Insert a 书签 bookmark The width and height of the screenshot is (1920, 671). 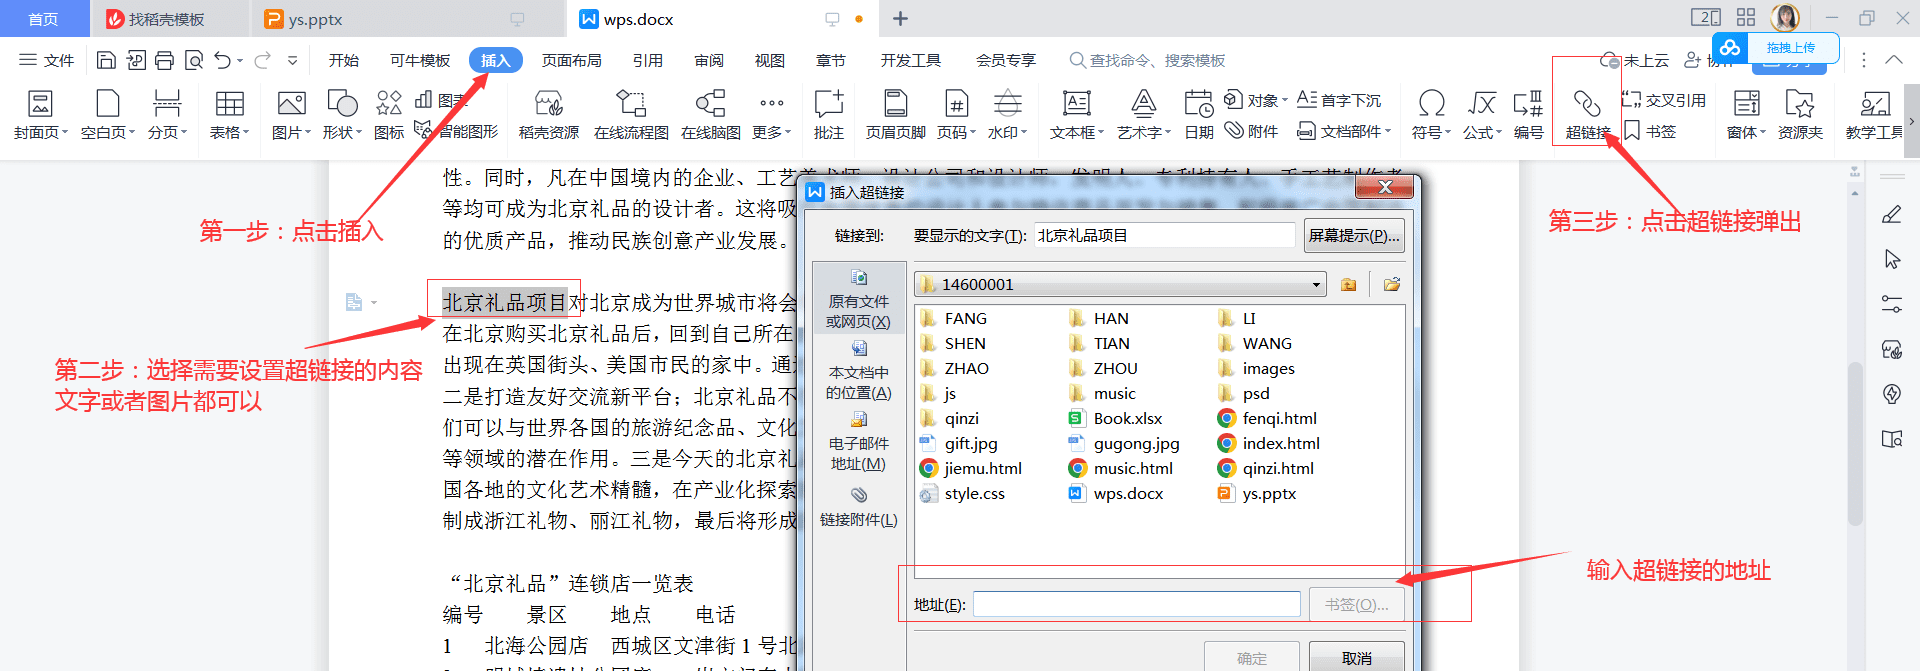[1650, 131]
